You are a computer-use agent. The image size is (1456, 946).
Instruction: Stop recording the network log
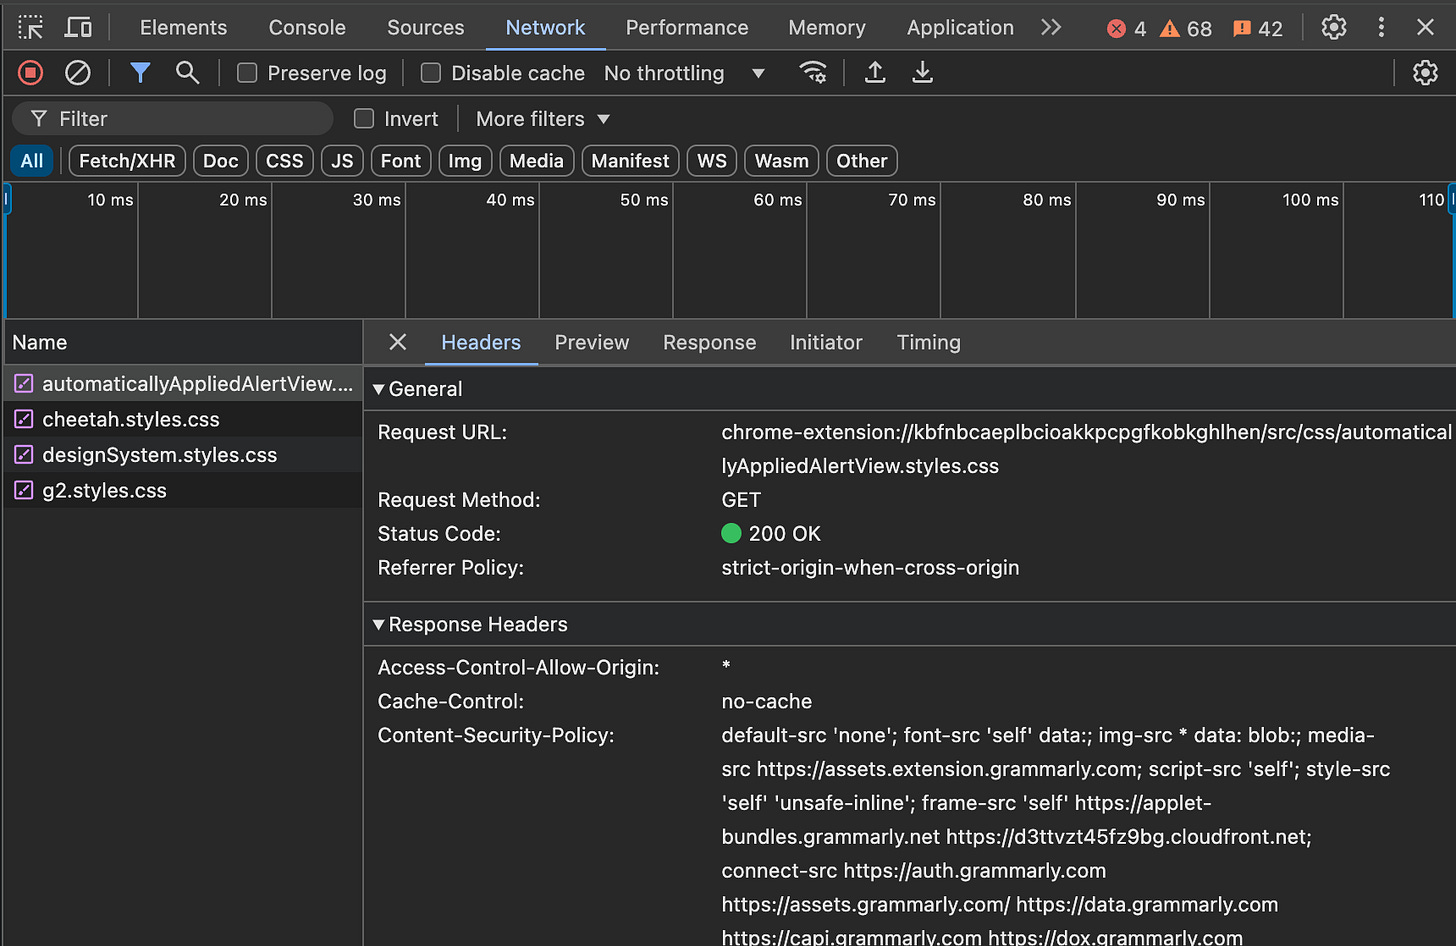click(x=31, y=73)
